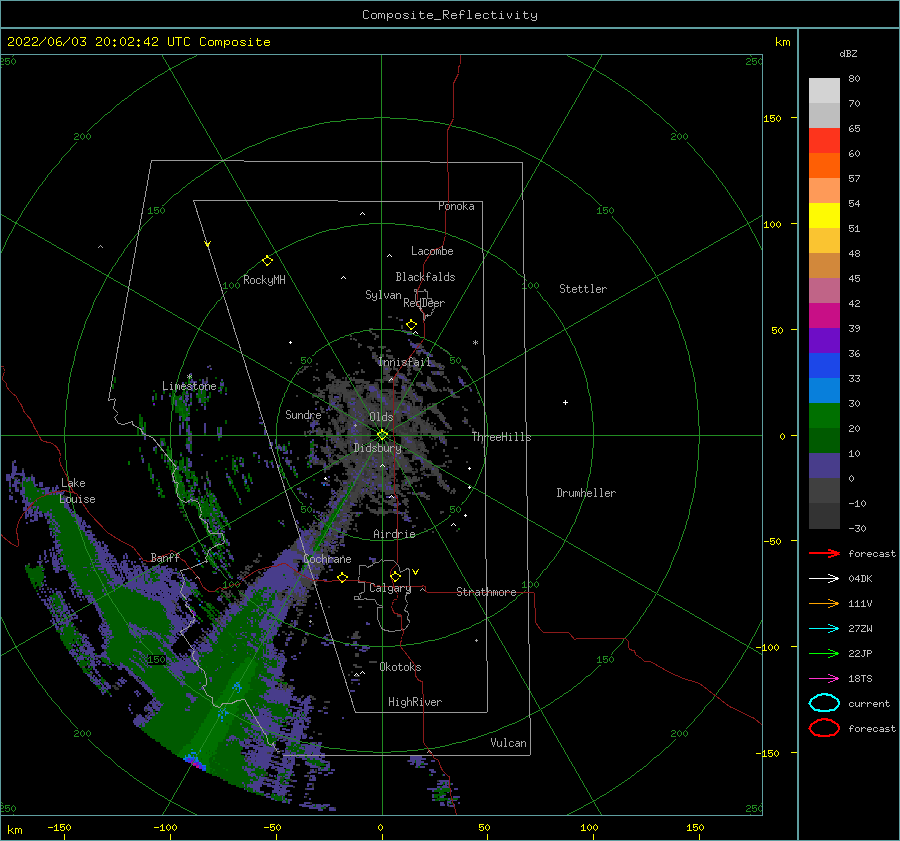900x841 pixels.
Task: Select the Airdrie label
Action: pyautogui.click(x=394, y=534)
